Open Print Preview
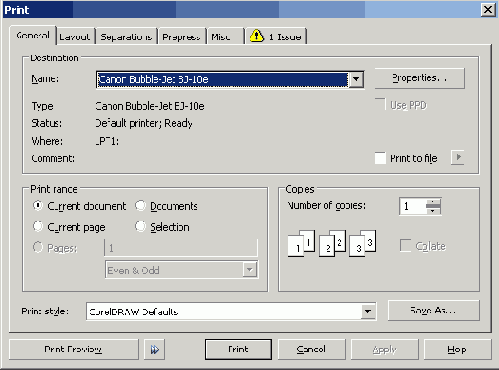The height and width of the screenshot is (370, 499). [x=73, y=349]
